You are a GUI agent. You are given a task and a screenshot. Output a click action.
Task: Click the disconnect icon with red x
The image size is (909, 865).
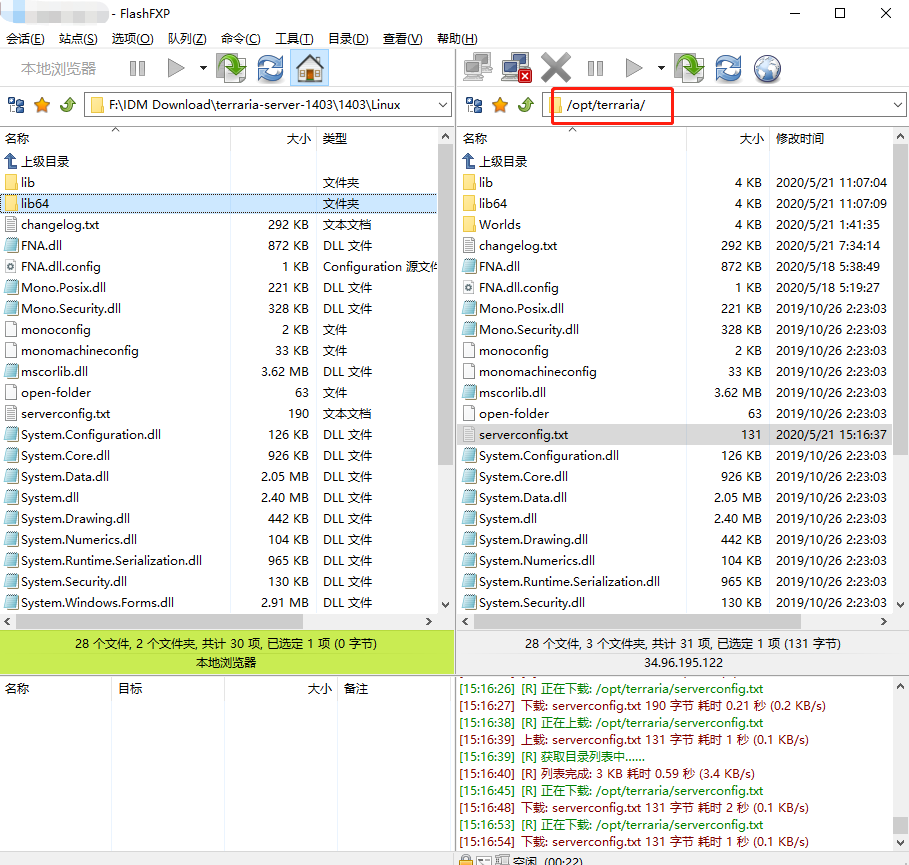516,68
